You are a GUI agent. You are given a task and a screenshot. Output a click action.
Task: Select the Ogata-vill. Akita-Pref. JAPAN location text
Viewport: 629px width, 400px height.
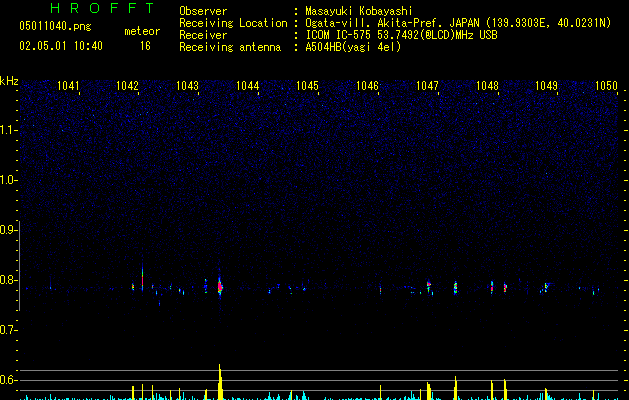point(458,23)
